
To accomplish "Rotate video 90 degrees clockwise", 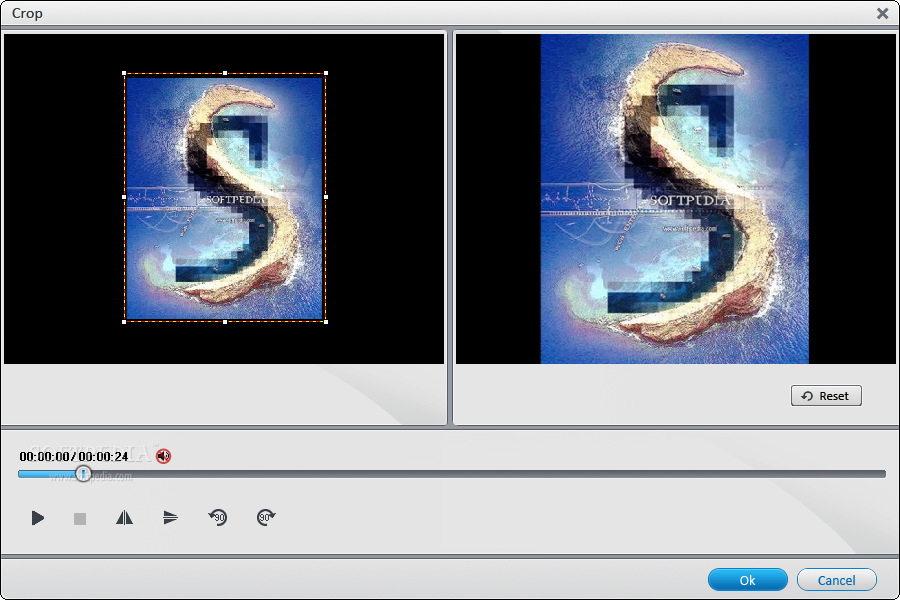I will [266, 517].
